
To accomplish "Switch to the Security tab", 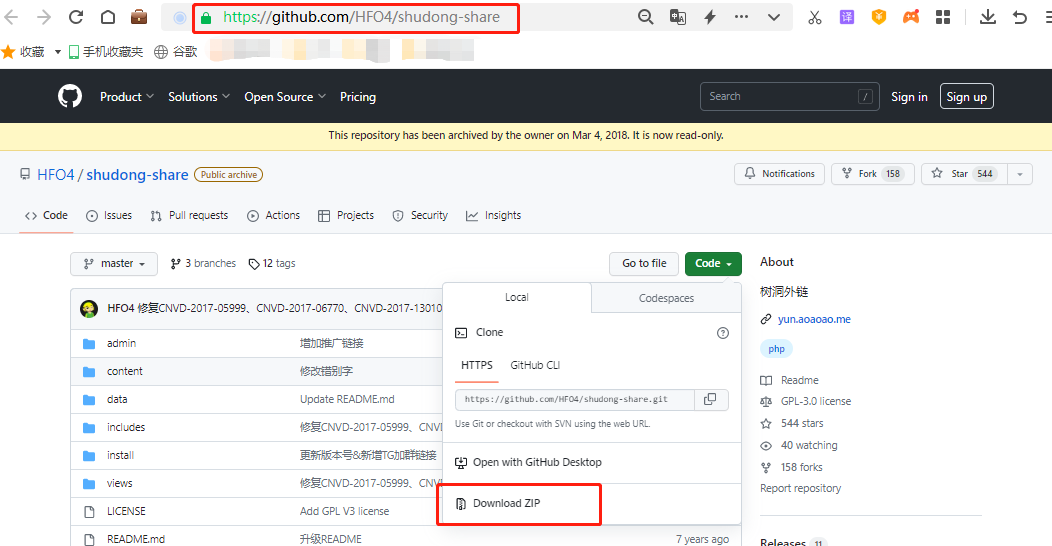I will click(420, 215).
